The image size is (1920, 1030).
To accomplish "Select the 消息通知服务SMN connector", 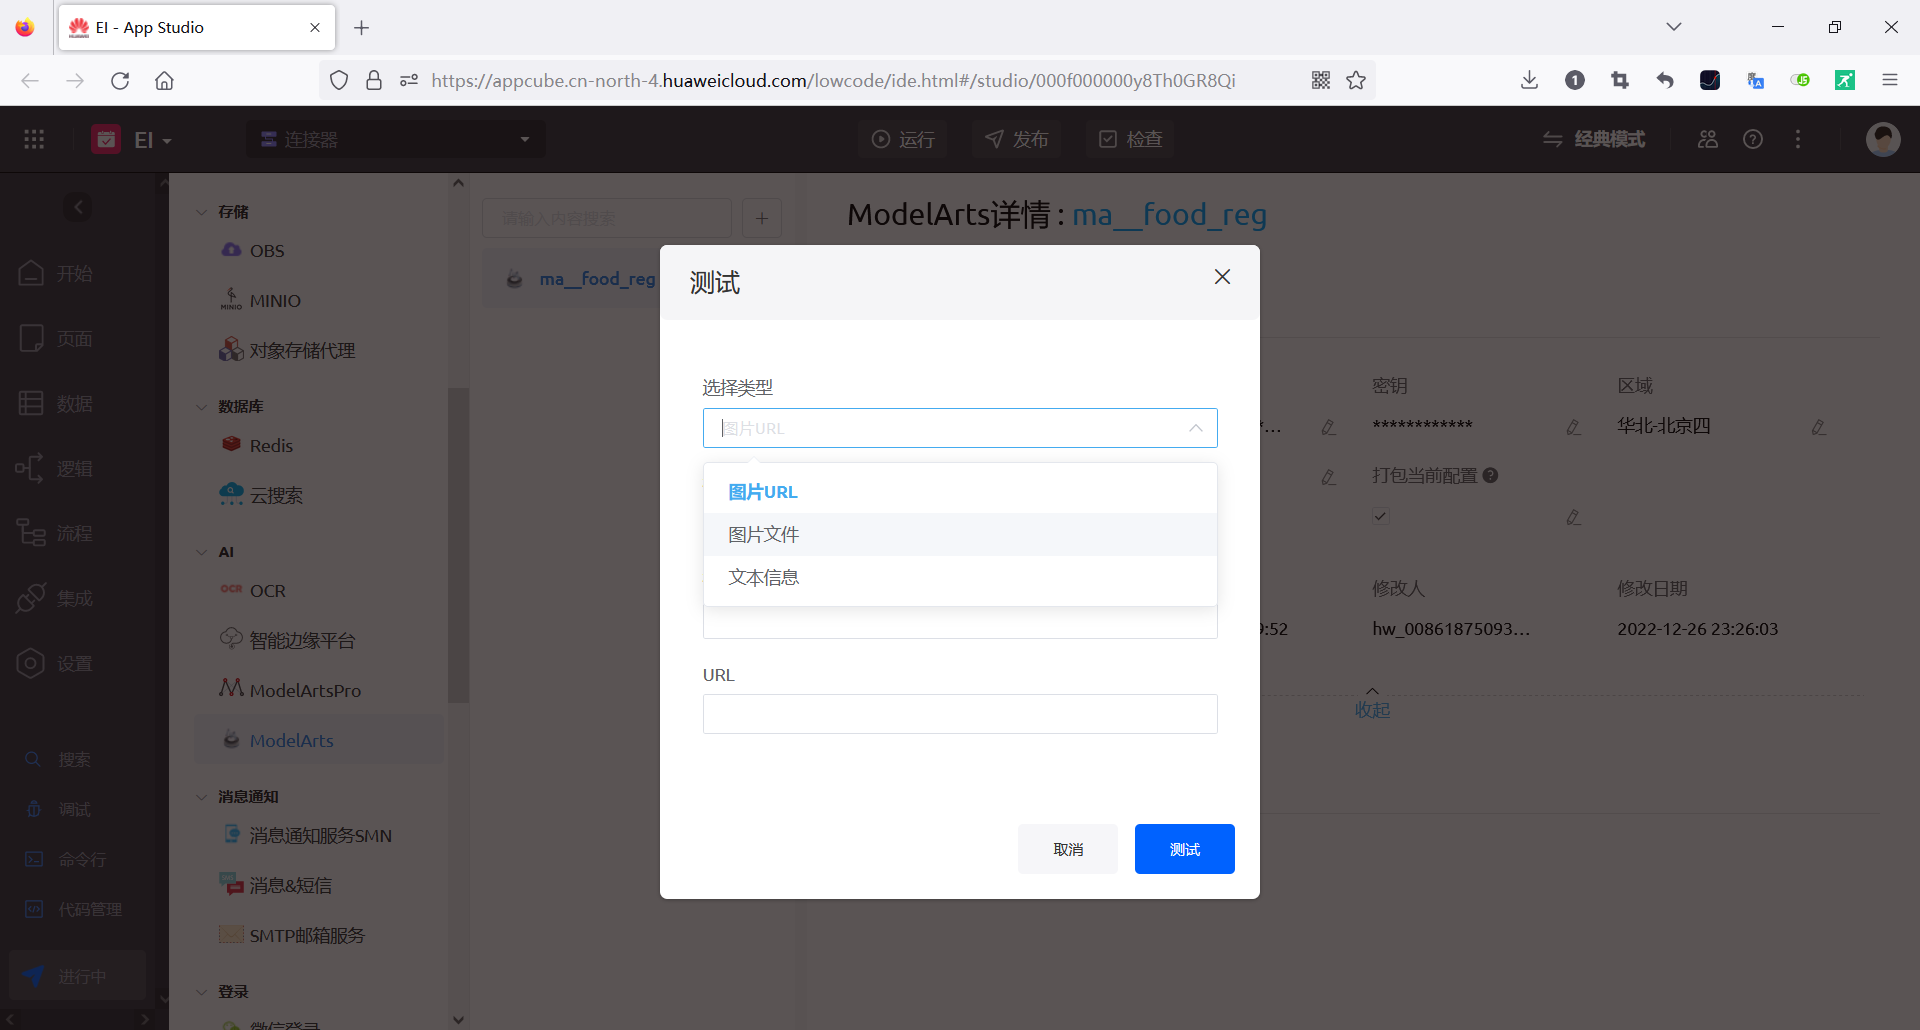I will coord(320,836).
